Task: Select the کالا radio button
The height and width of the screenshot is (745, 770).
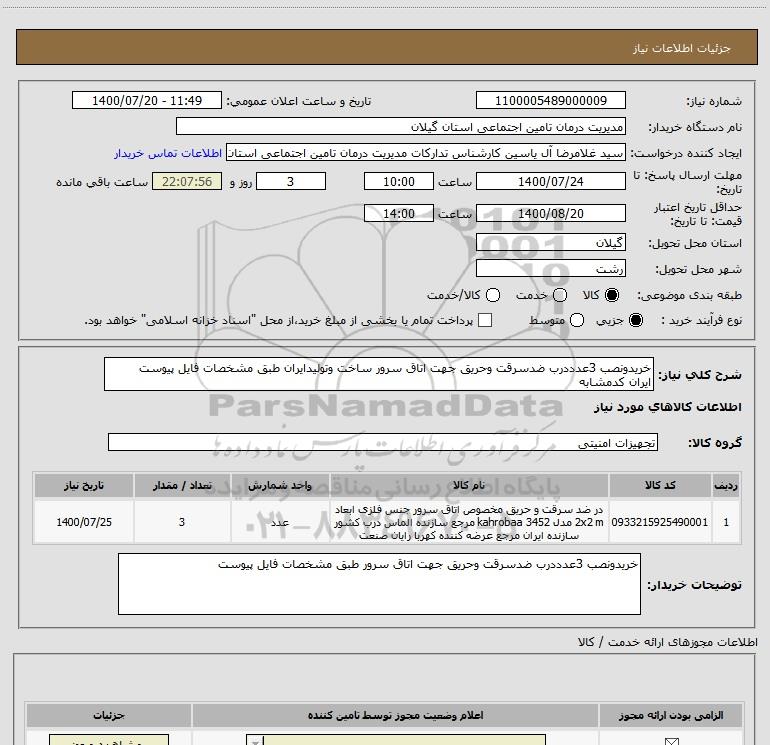Action: point(612,295)
